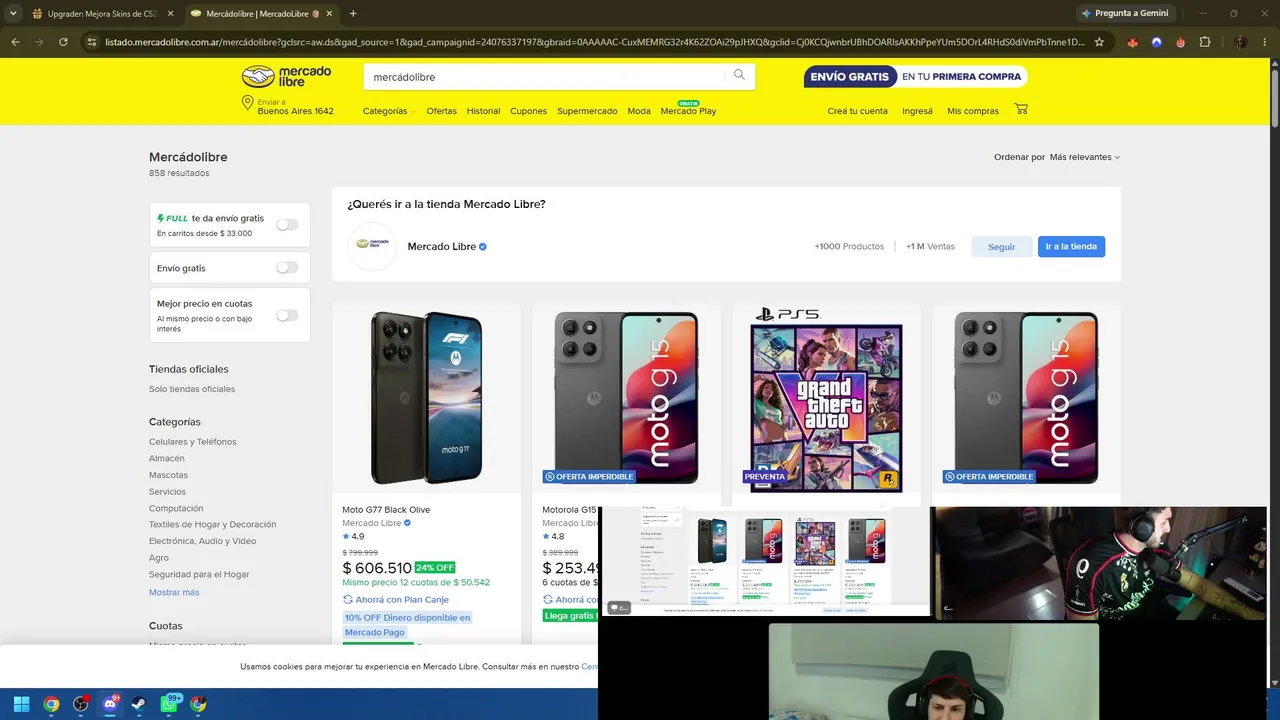Click the red extension icon in Chrome toolbar
The image size is (1280, 720).
[x=1181, y=42]
